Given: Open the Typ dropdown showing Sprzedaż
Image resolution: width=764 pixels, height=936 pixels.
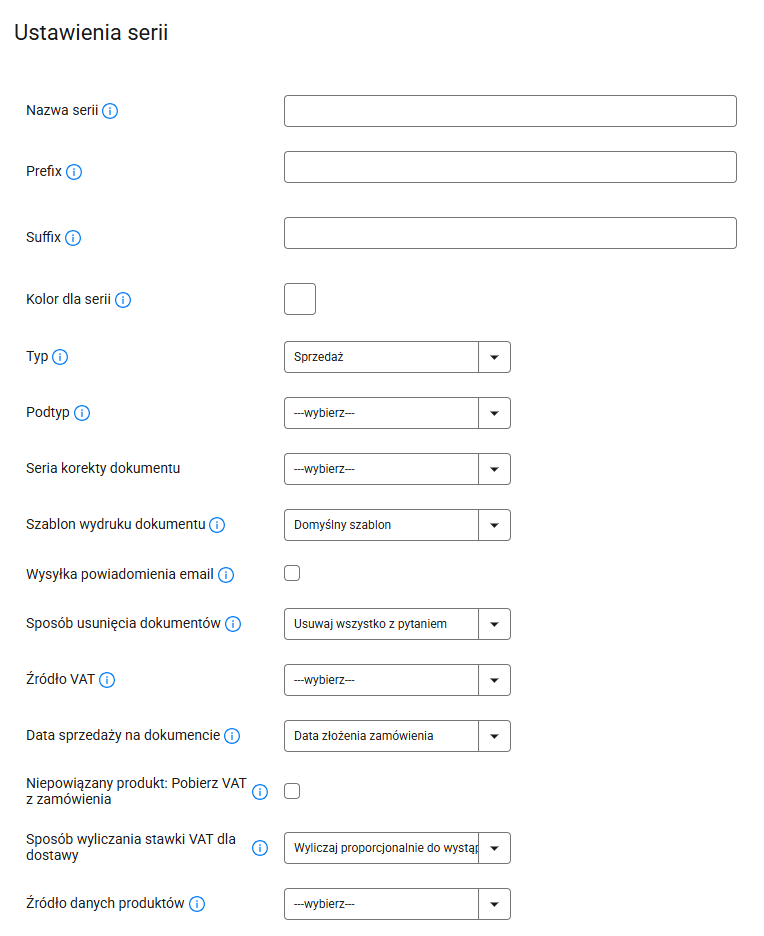Looking at the screenshot, I should click(x=397, y=357).
